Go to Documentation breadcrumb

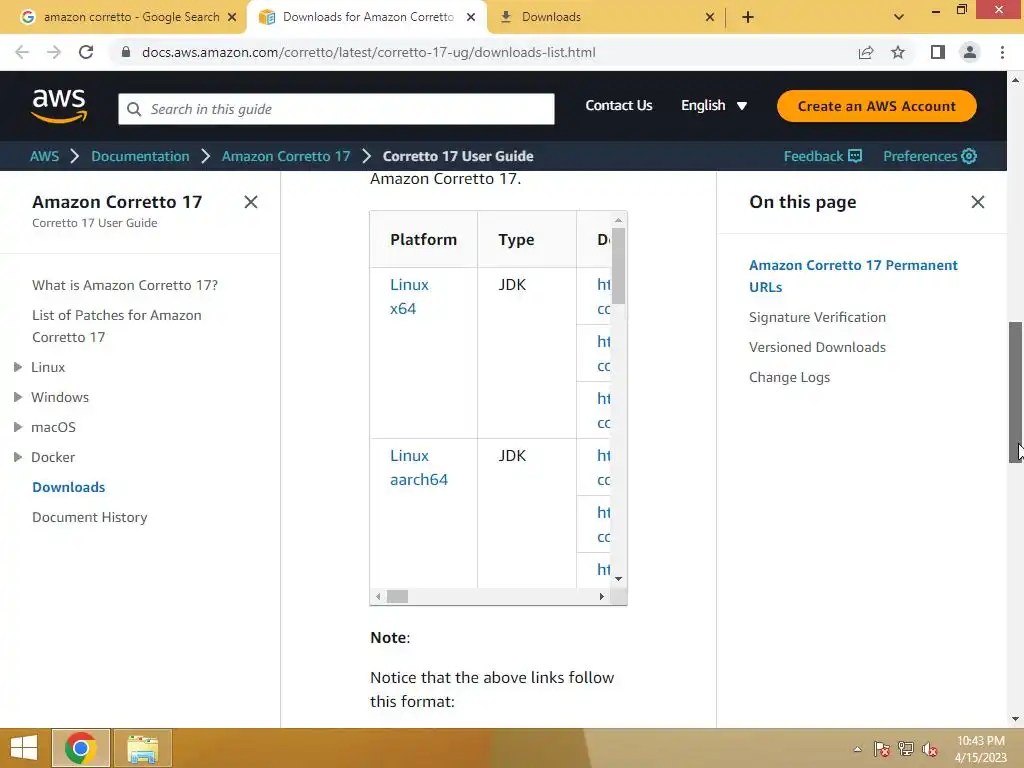coord(140,156)
